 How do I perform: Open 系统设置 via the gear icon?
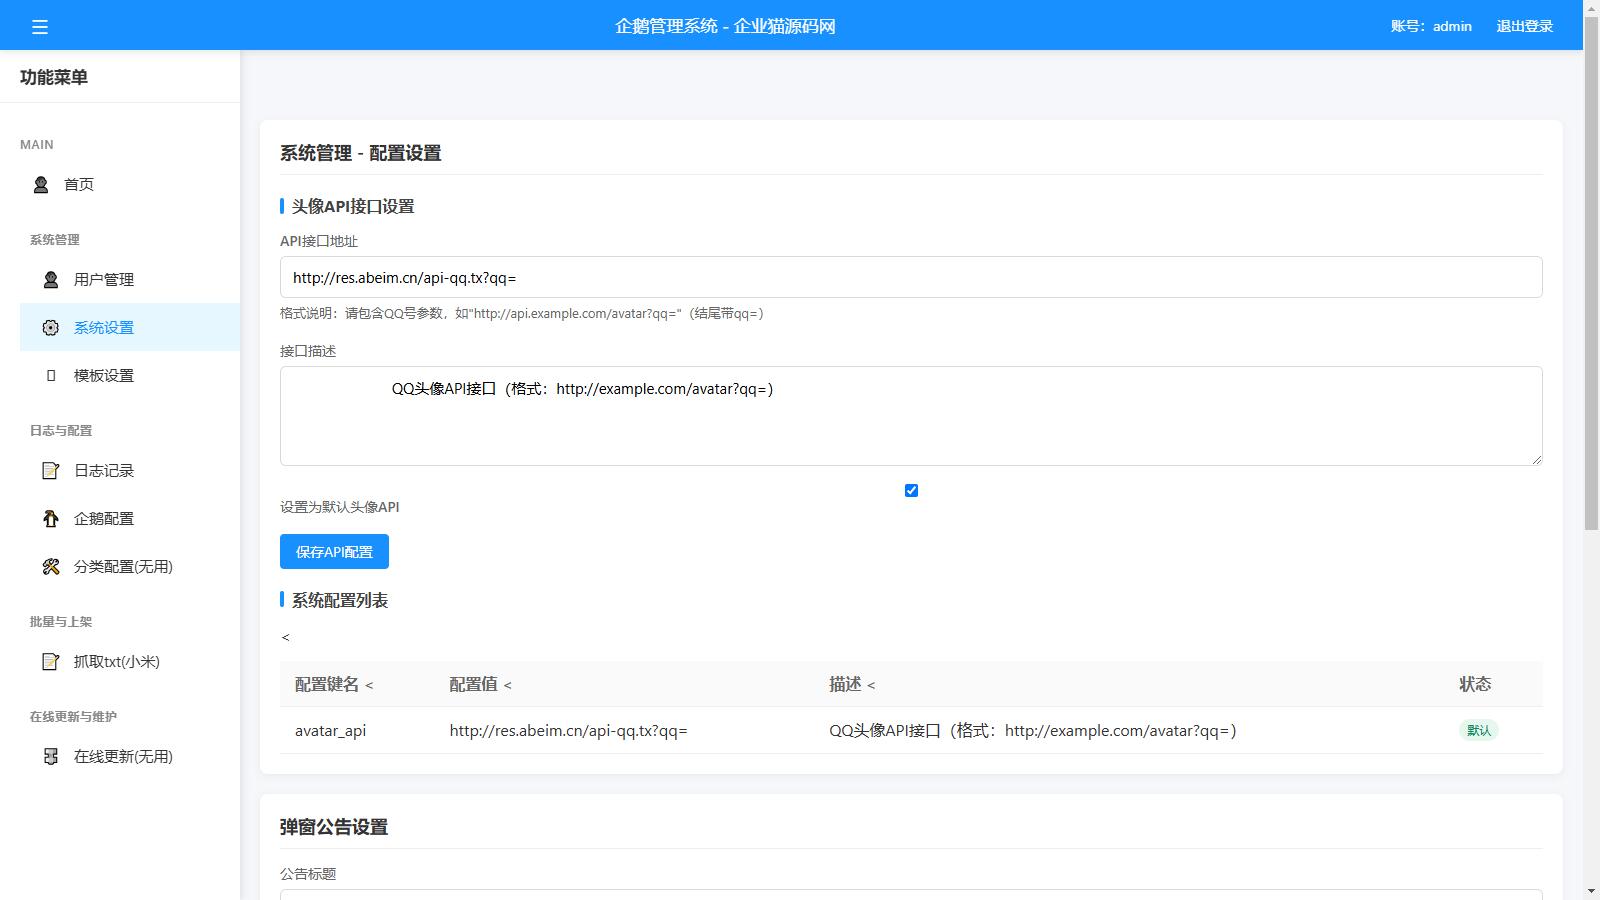tap(49, 327)
